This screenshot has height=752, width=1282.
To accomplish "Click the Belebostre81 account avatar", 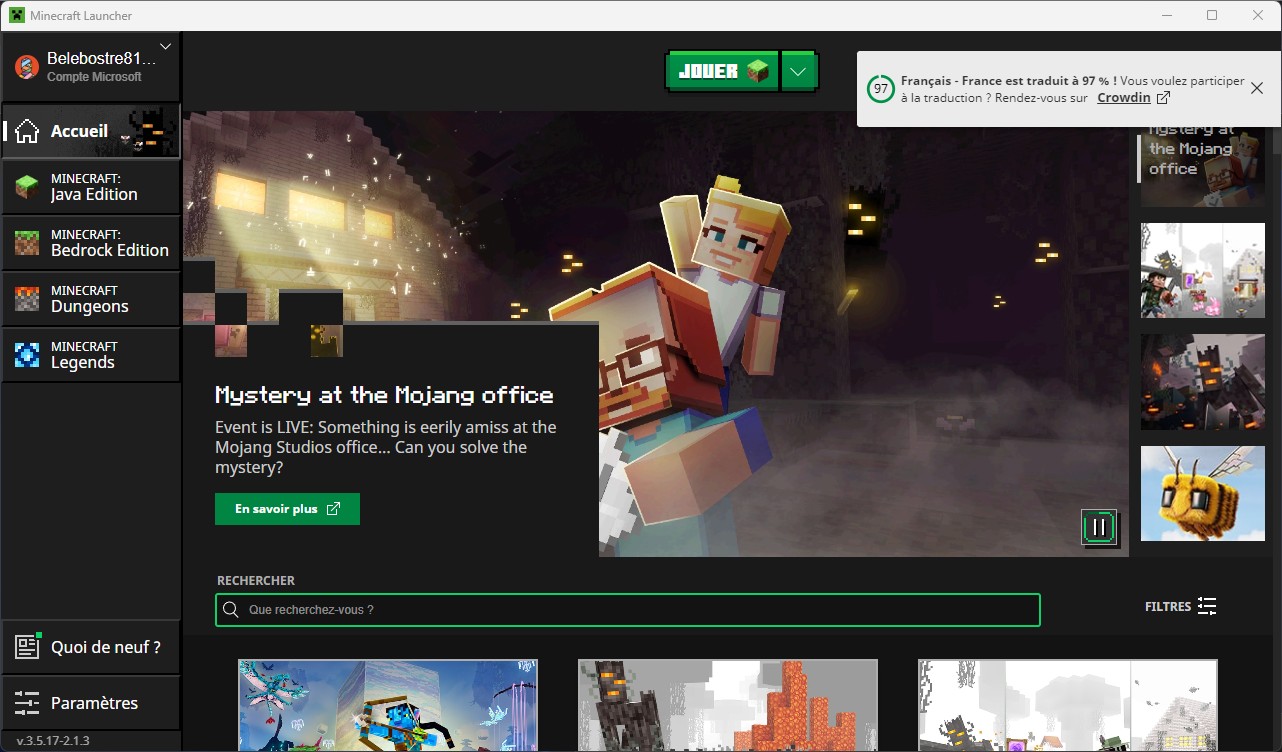I will coord(24,66).
